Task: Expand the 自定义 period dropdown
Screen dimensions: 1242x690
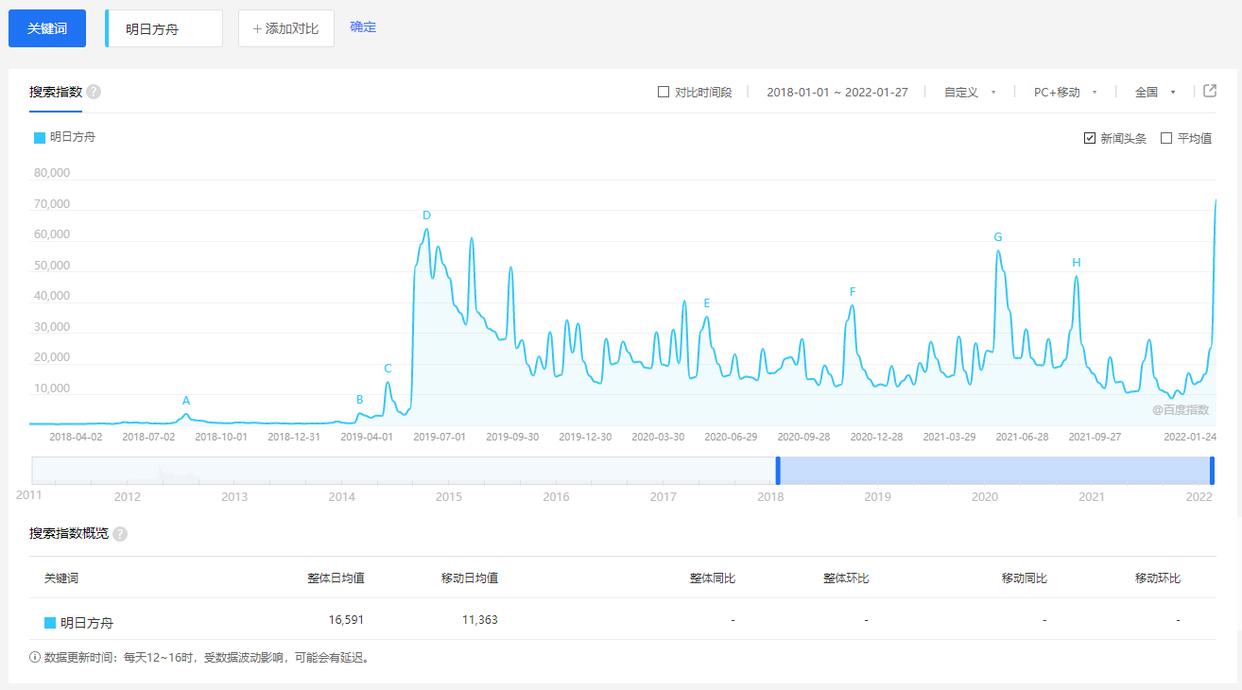Action: coord(970,92)
